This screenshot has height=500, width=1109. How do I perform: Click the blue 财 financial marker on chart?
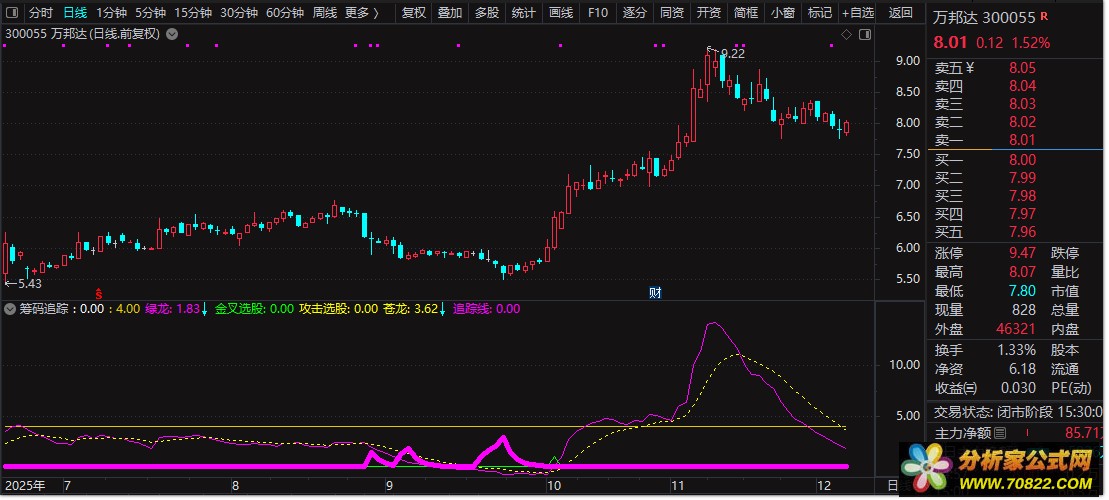(655, 292)
